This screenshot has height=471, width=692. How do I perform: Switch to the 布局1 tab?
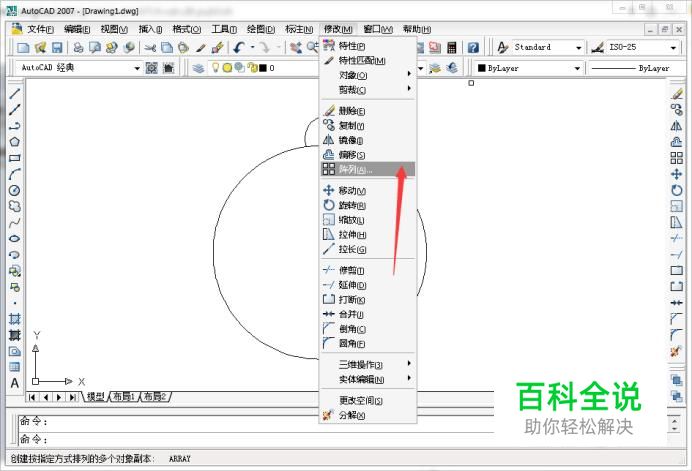pyautogui.click(x=124, y=396)
